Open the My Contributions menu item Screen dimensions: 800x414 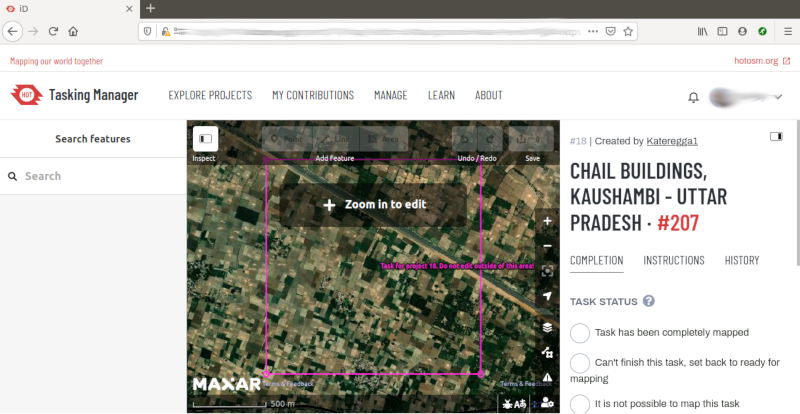313,95
